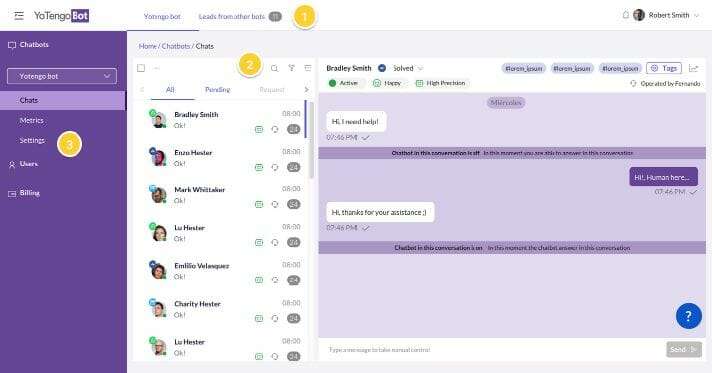
Task: Click the Tags button
Action: tap(664, 68)
